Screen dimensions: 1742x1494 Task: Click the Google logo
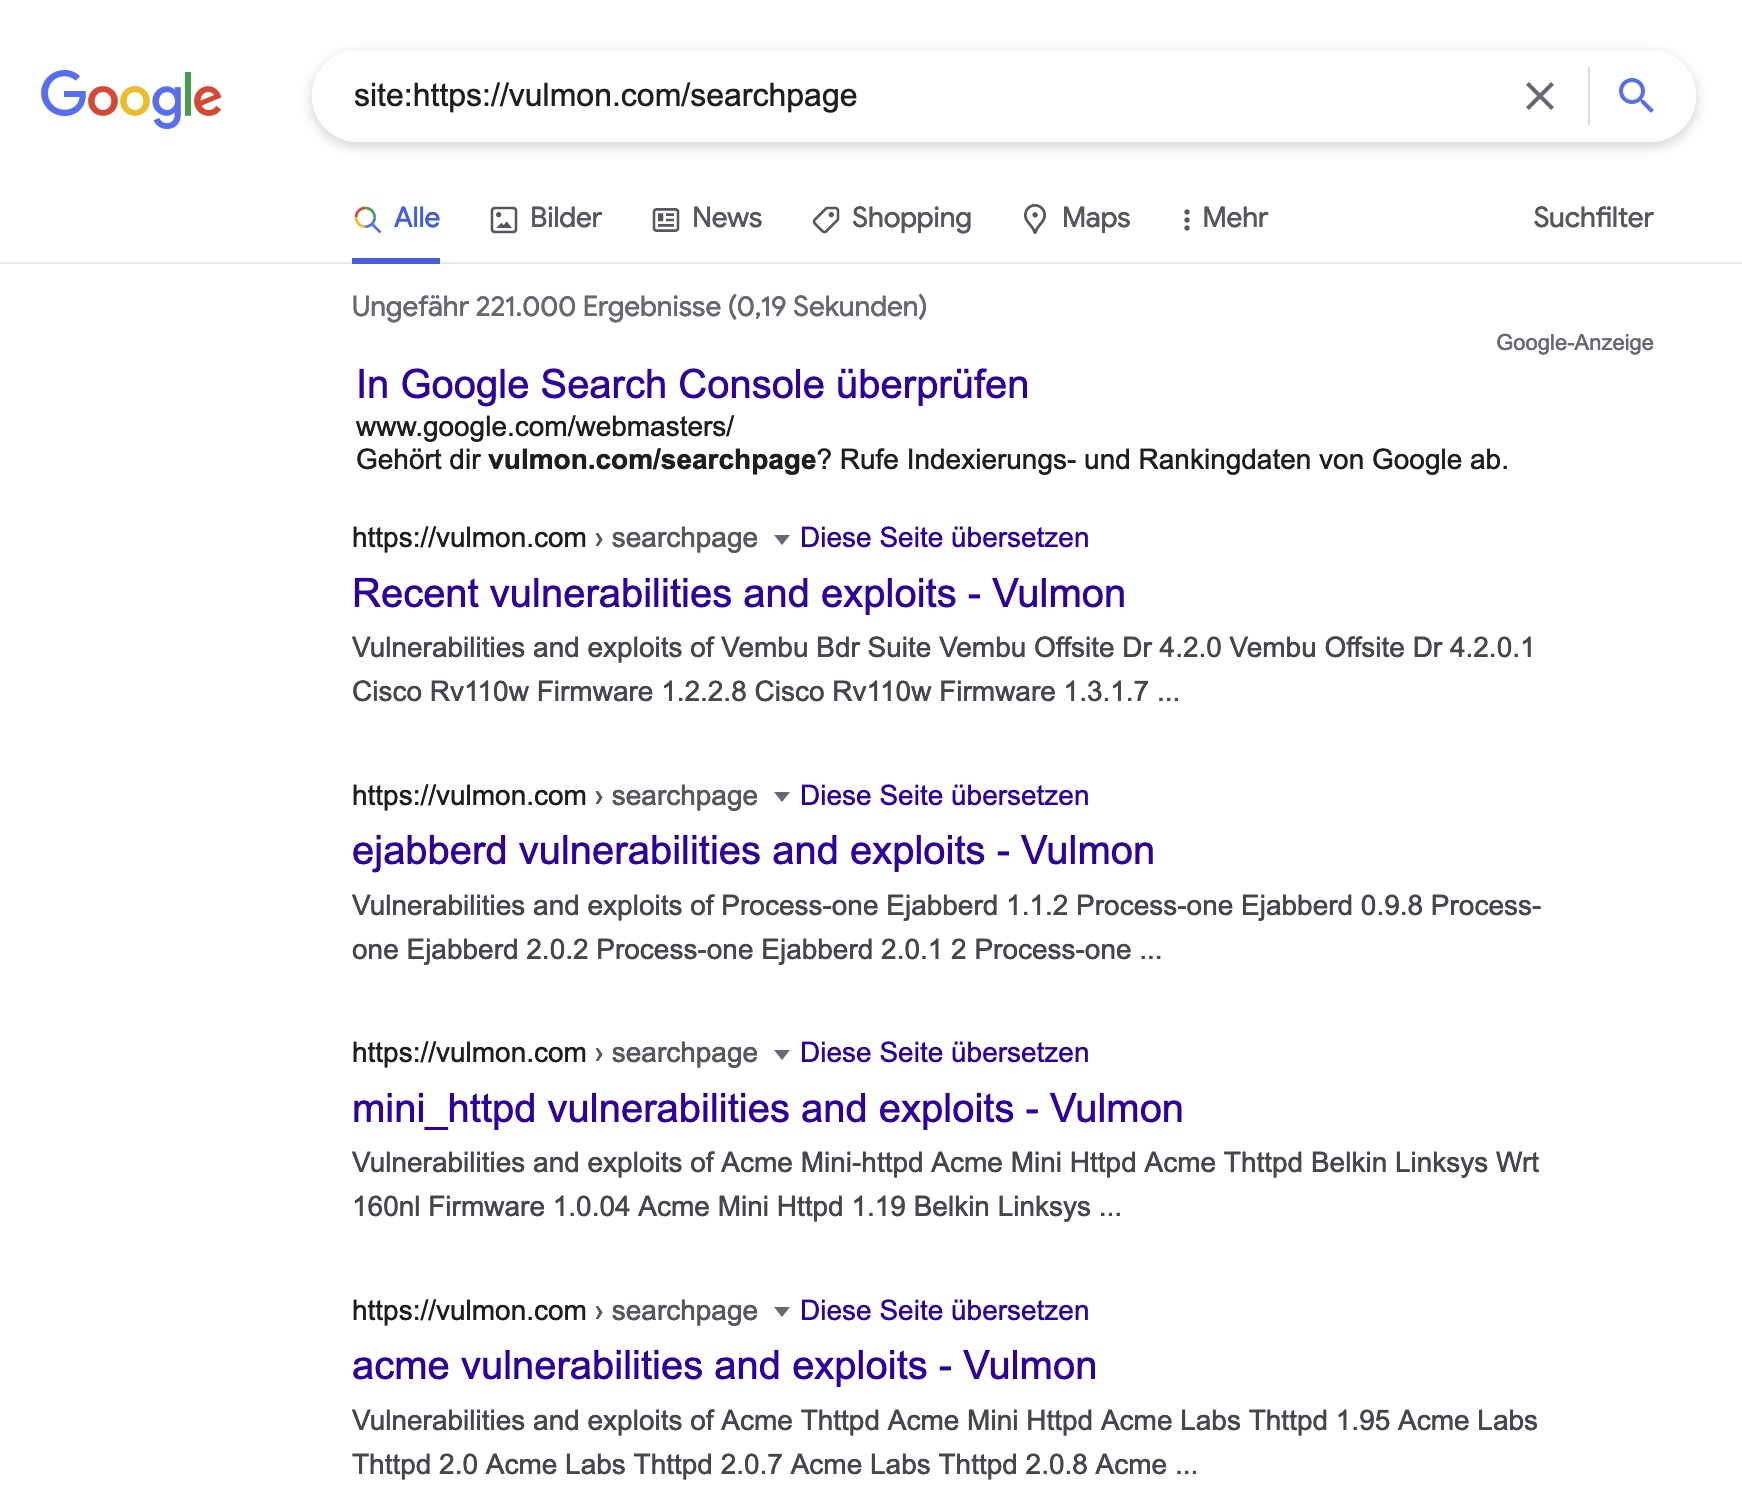(131, 97)
